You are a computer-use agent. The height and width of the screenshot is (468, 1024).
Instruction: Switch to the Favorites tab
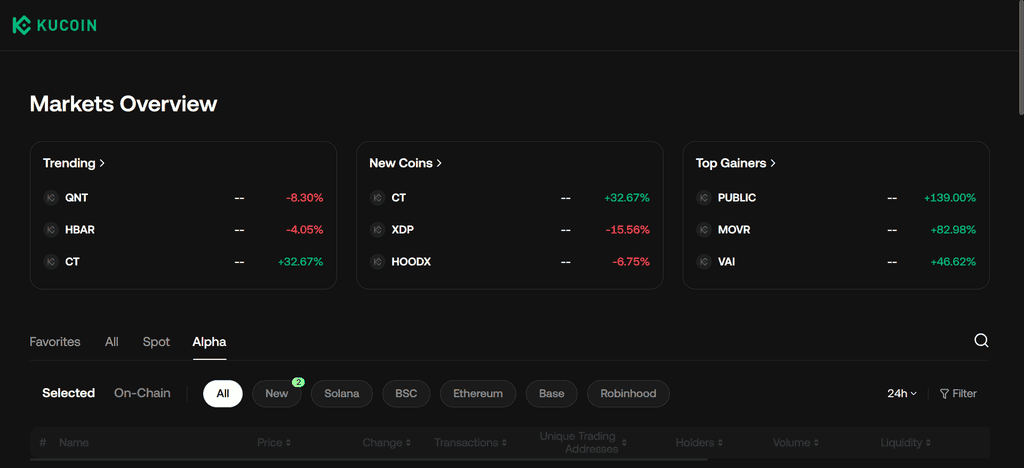[55, 341]
